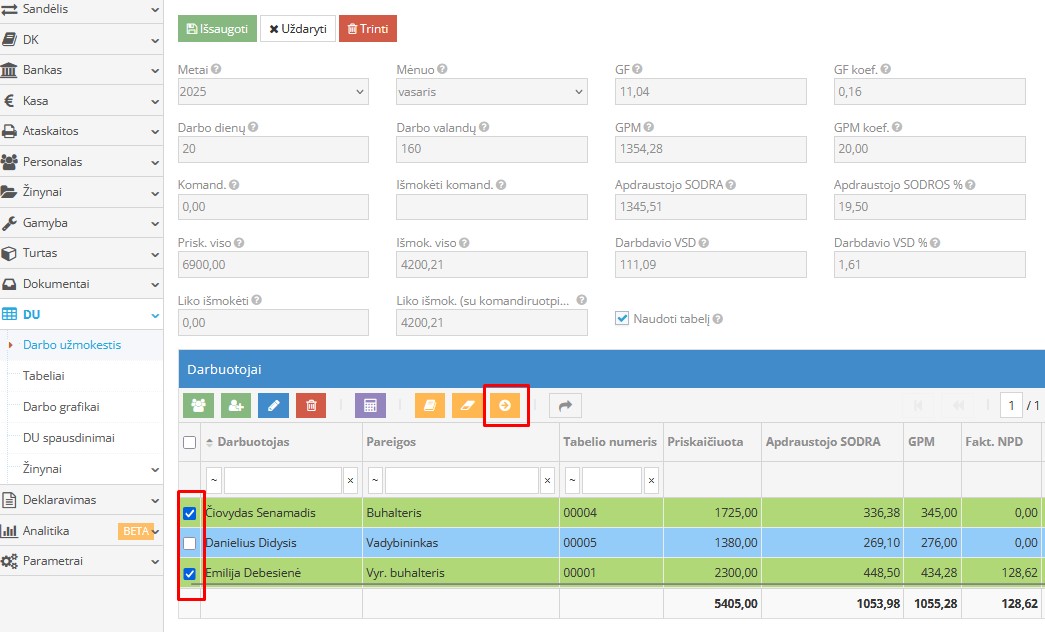1045x632 pixels.
Task: Check the Danielius Didysis row checkbox
Action: pyautogui.click(x=190, y=543)
